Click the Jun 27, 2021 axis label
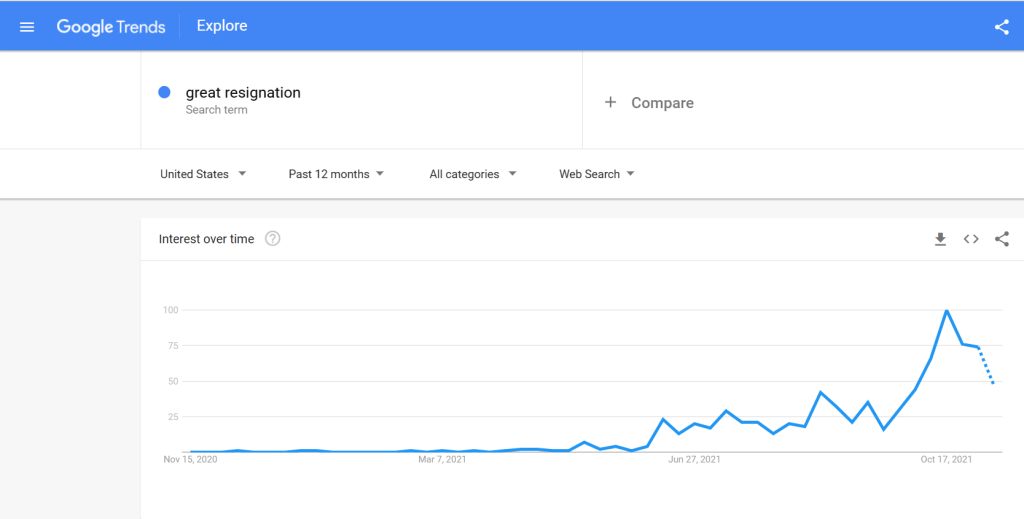1024x519 pixels. tap(694, 460)
